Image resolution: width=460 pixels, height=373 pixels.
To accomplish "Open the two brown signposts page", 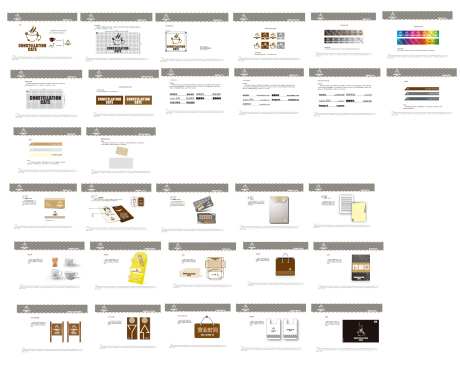I will (x=52, y=328).
